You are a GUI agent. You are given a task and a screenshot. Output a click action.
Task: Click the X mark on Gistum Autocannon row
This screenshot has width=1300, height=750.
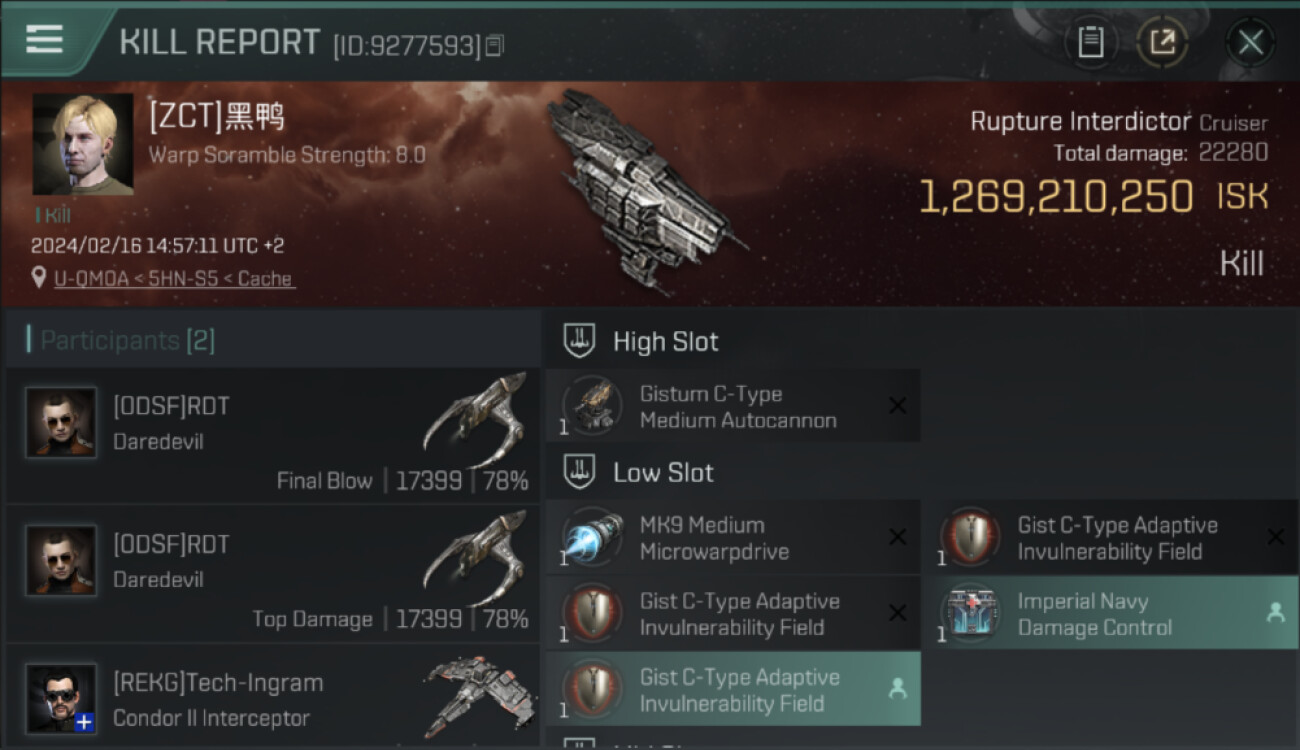897,406
